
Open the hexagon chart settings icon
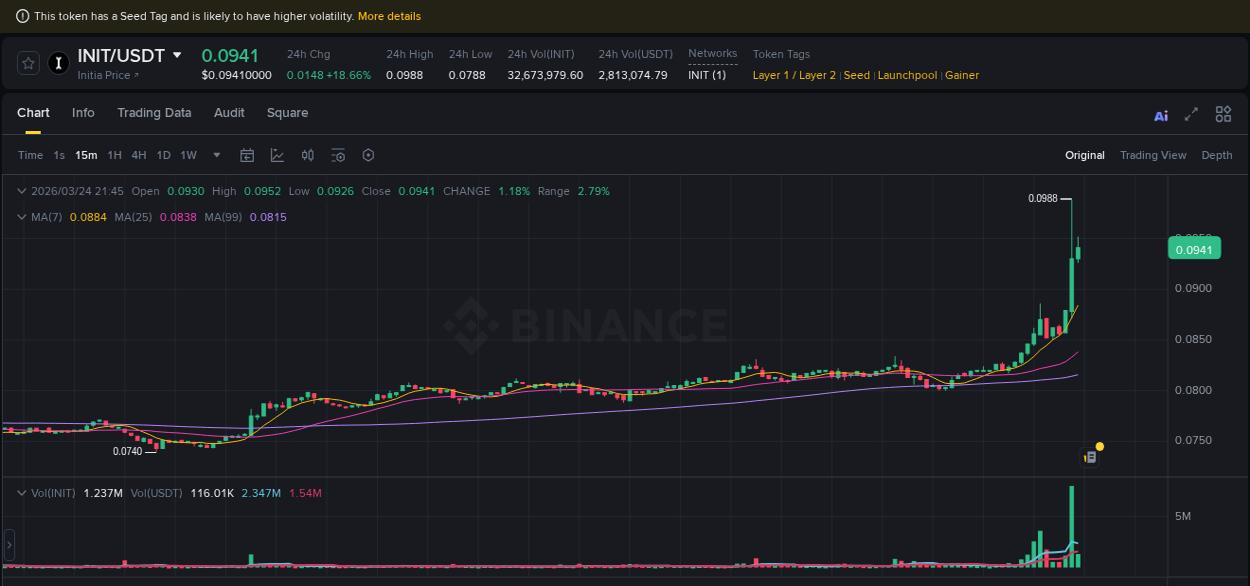click(368, 155)
